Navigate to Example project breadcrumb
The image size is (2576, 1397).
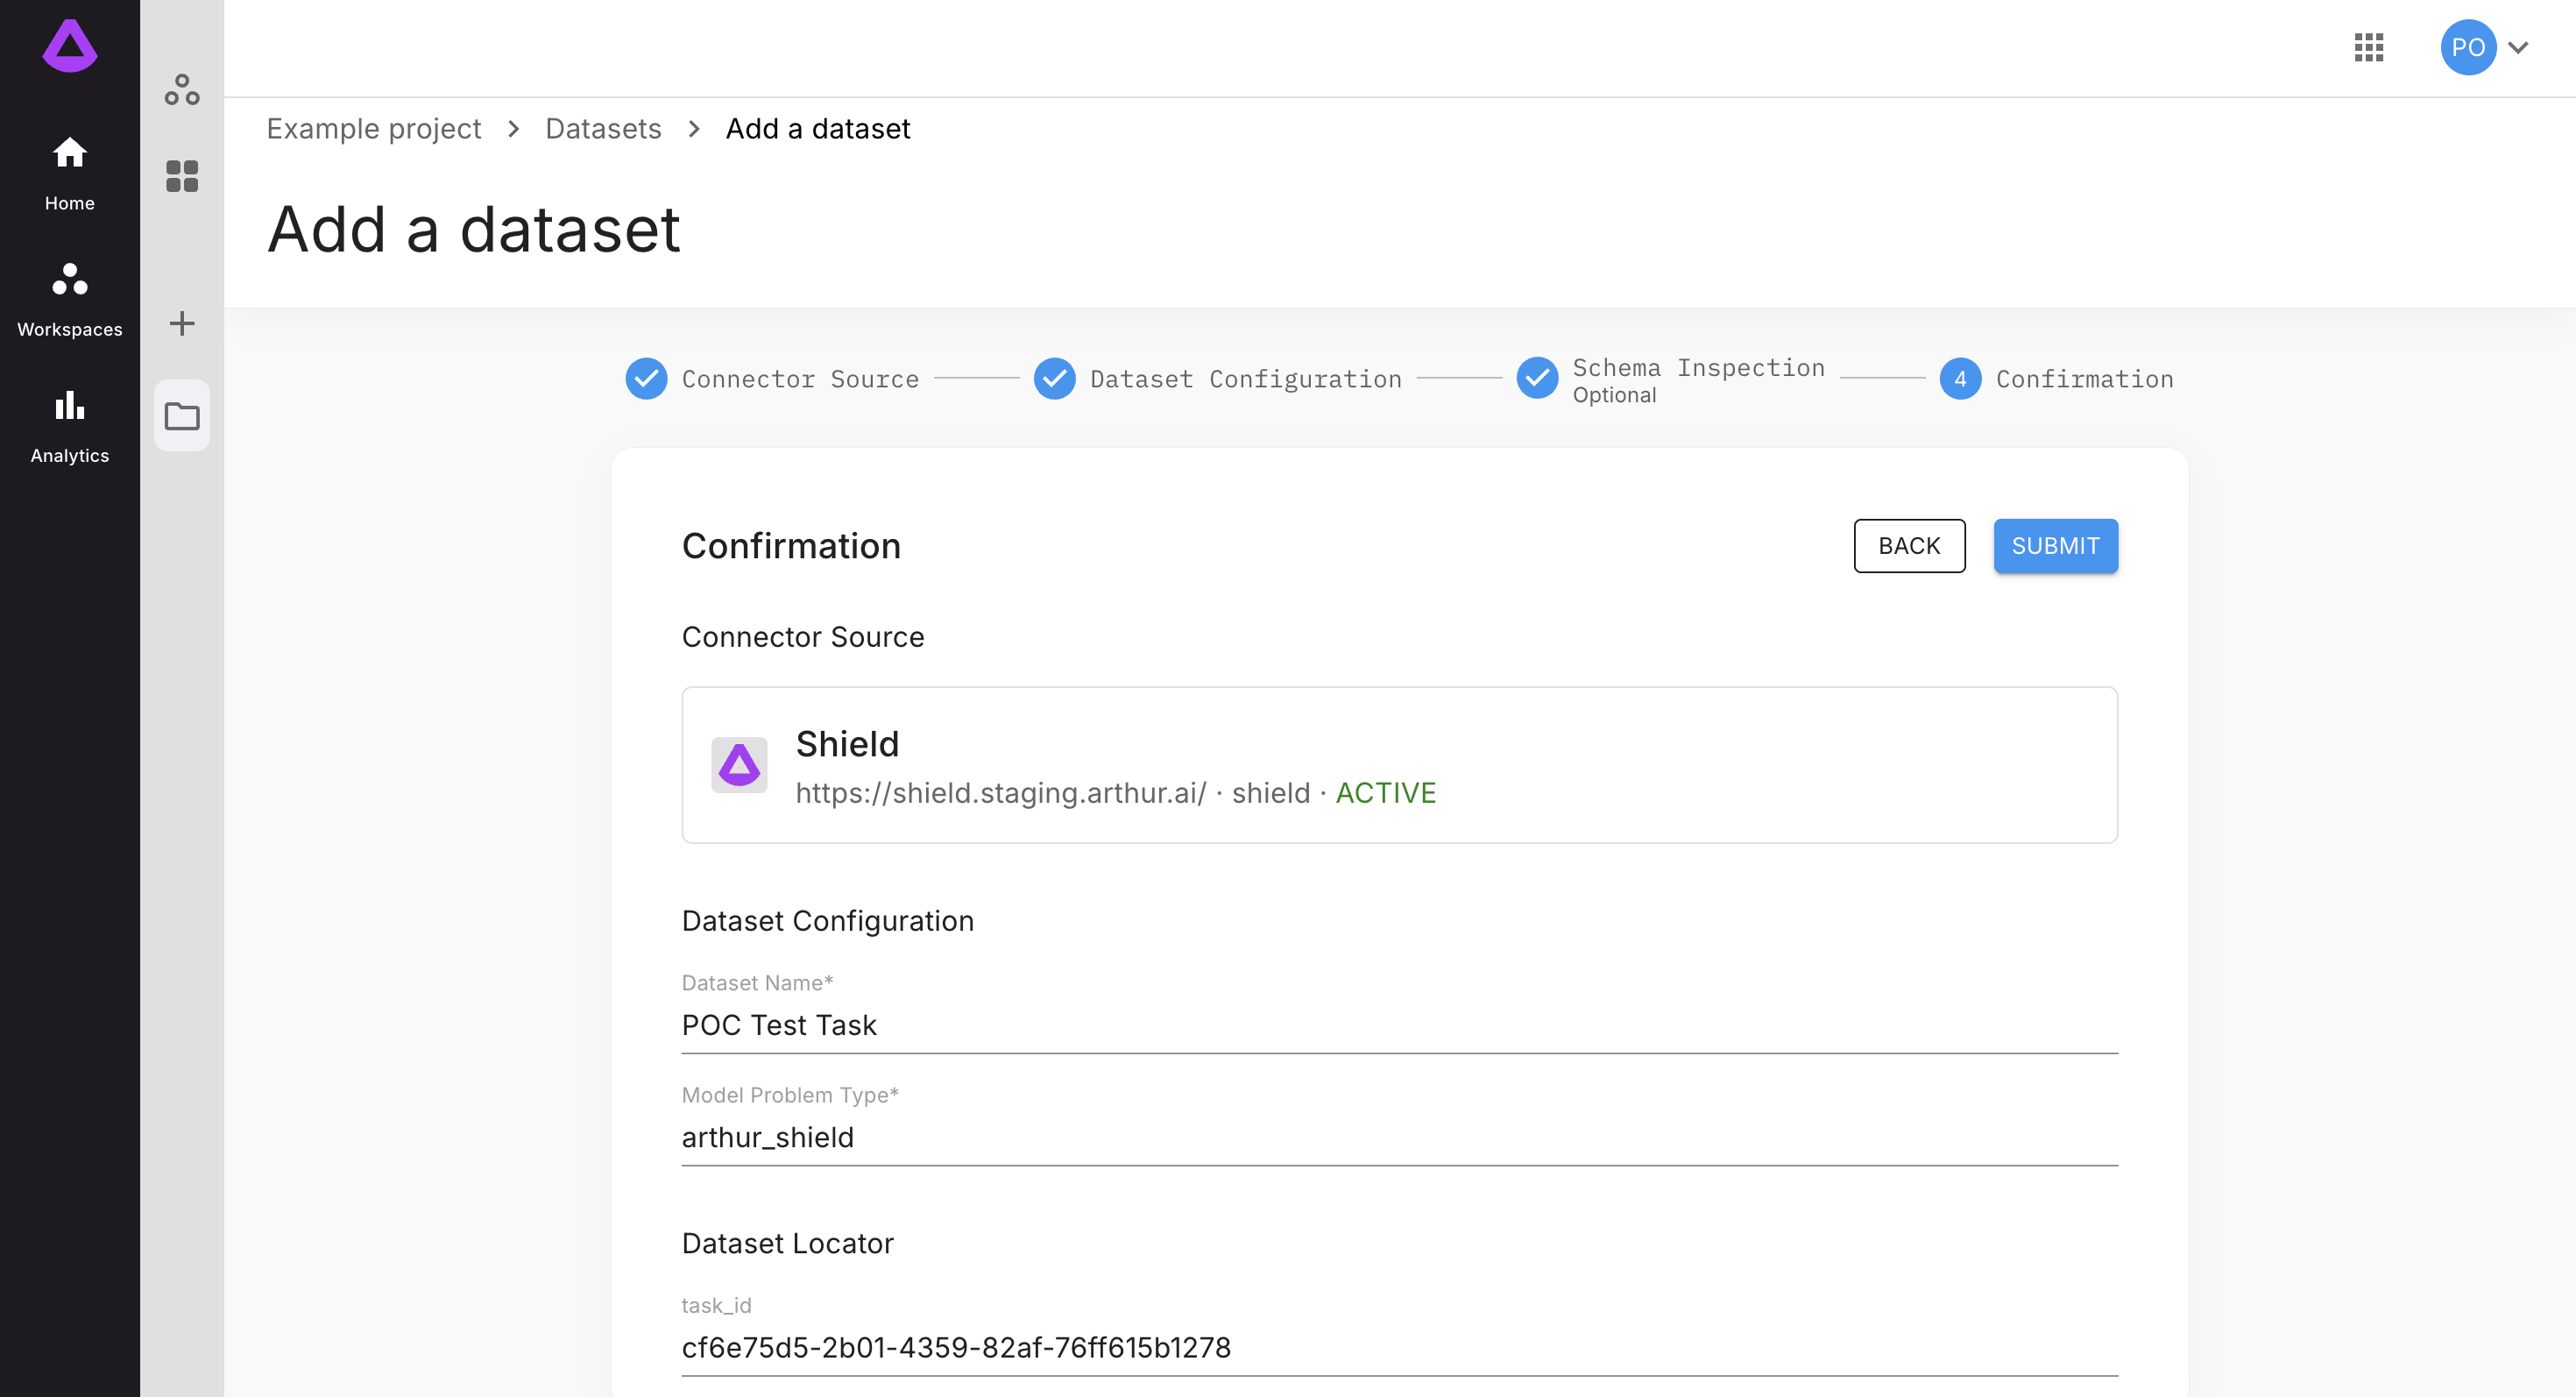pos(373,128)
